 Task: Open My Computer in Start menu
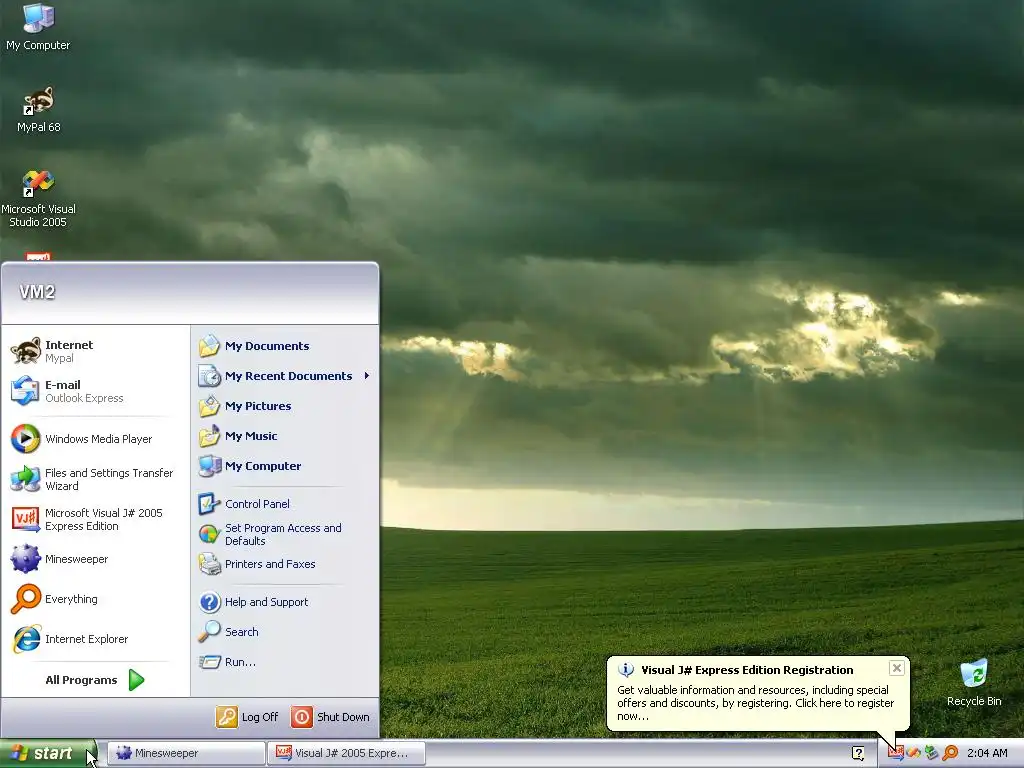click(x=285, y=466)
